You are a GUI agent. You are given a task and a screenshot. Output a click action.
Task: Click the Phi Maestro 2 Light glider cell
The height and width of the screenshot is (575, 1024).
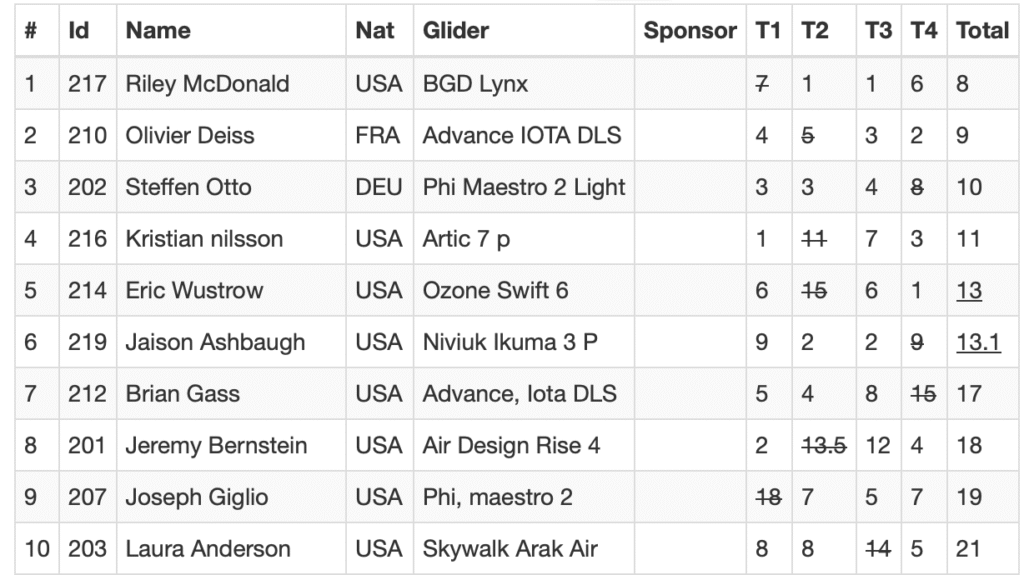[x=524, y=187]
